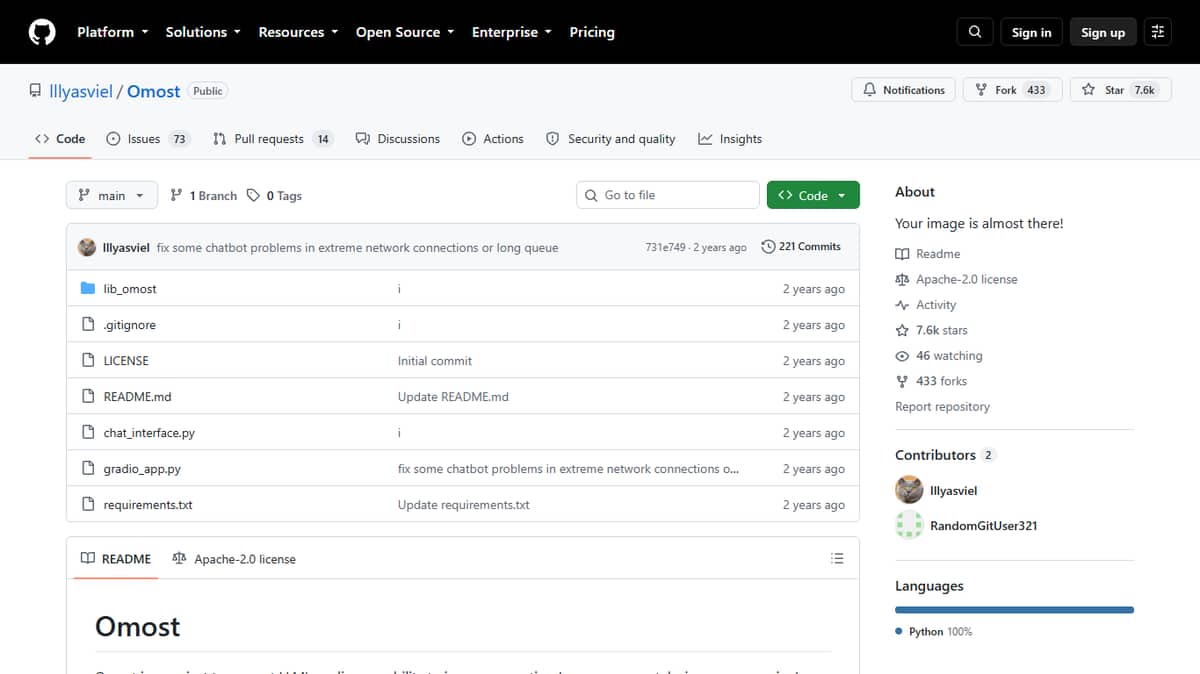
Task: Open the 1 Branch link
Action: click(x=204, y=196)
